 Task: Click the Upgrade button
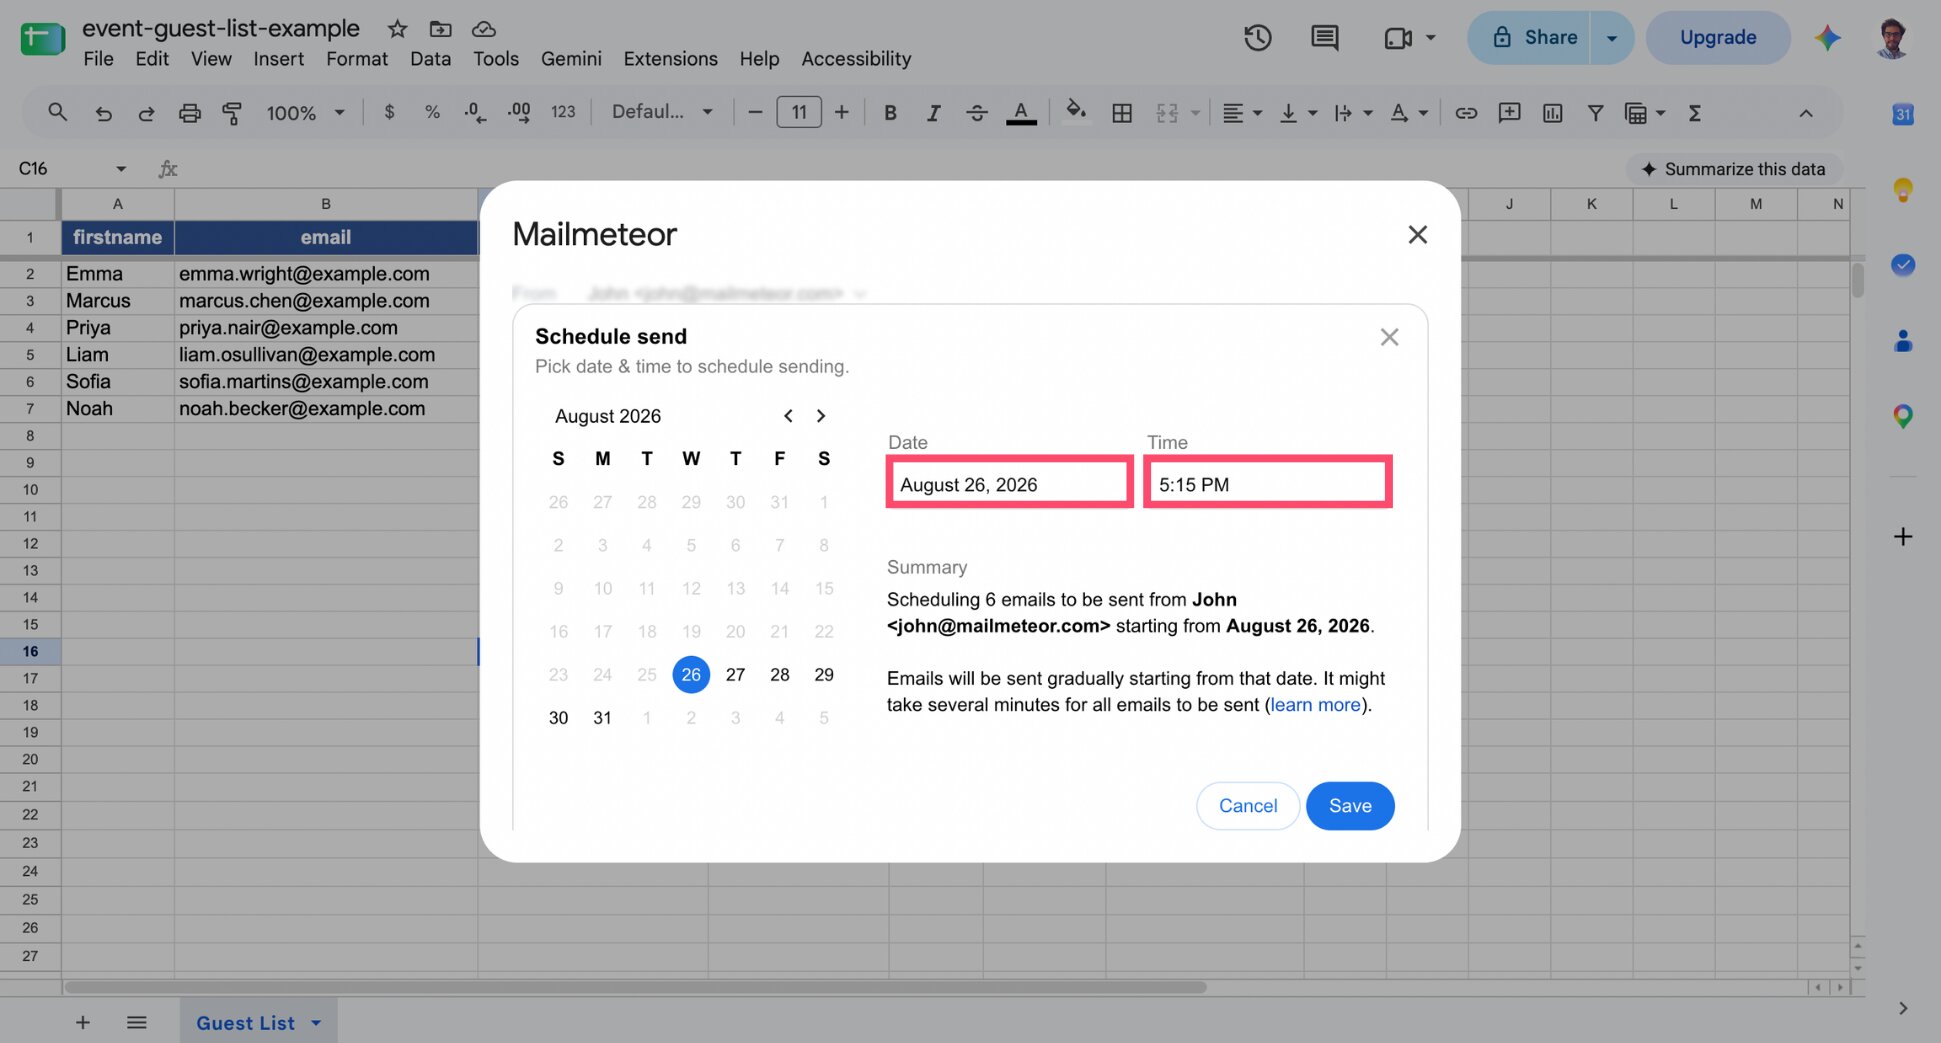coord(1718,38)
